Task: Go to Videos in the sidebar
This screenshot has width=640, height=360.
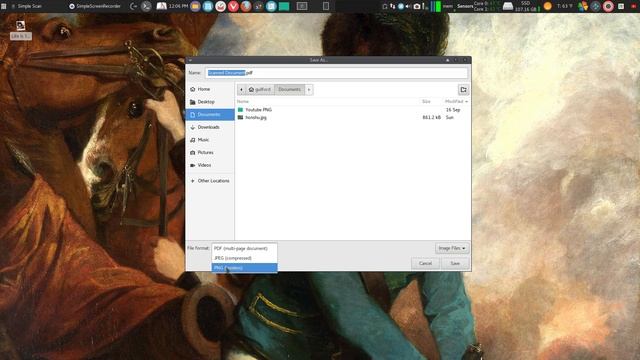Action: [x=210, y=165]
